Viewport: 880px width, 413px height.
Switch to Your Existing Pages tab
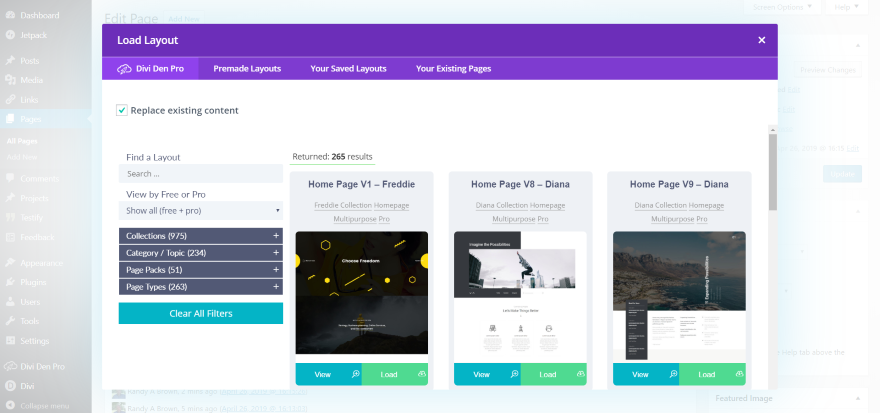453,68
